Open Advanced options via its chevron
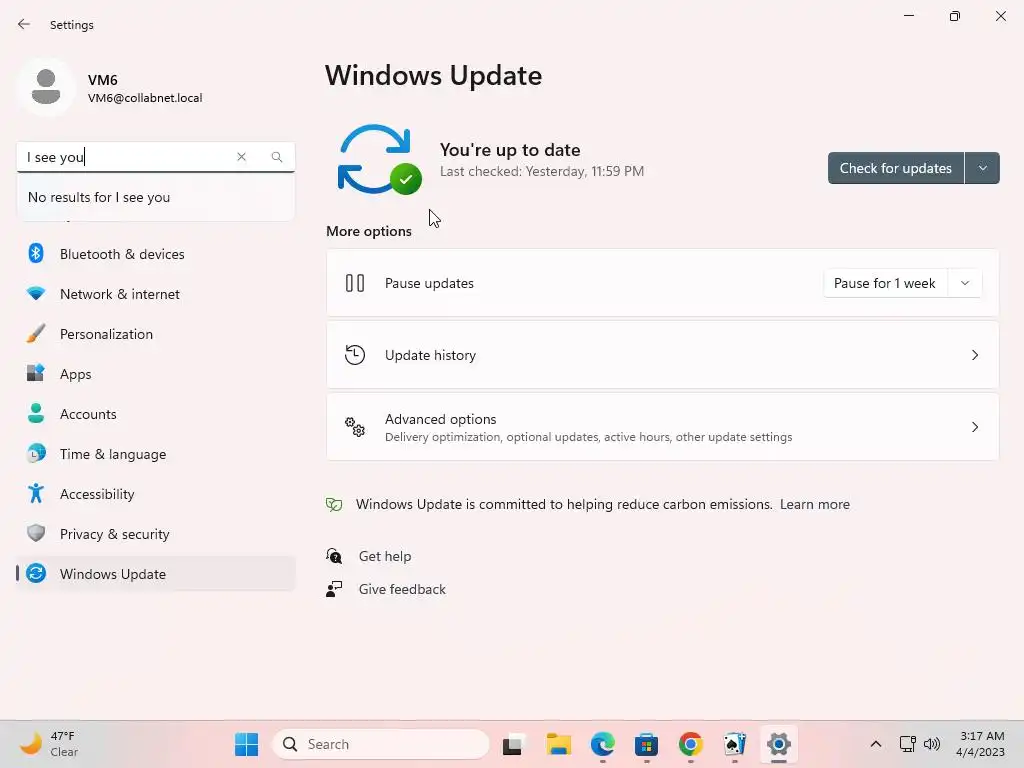The image size is (1024, 768). pos(974,426)
